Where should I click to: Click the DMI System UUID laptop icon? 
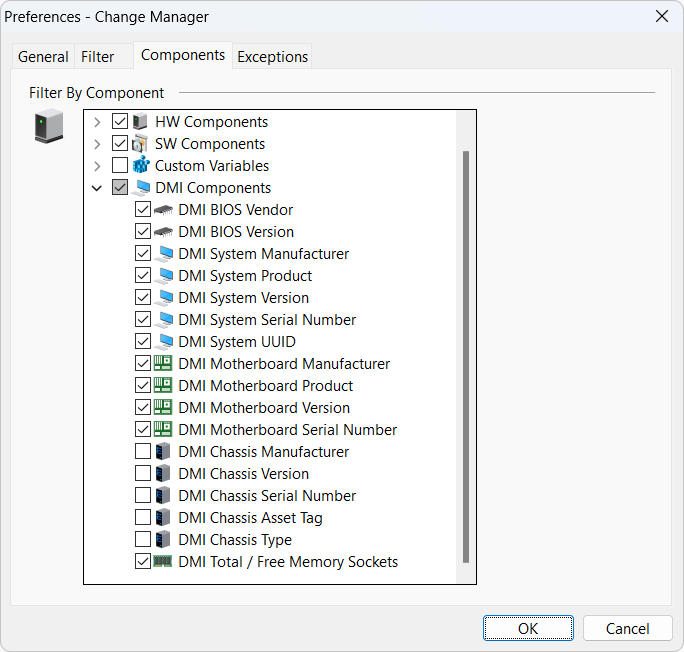click(163, 342)
